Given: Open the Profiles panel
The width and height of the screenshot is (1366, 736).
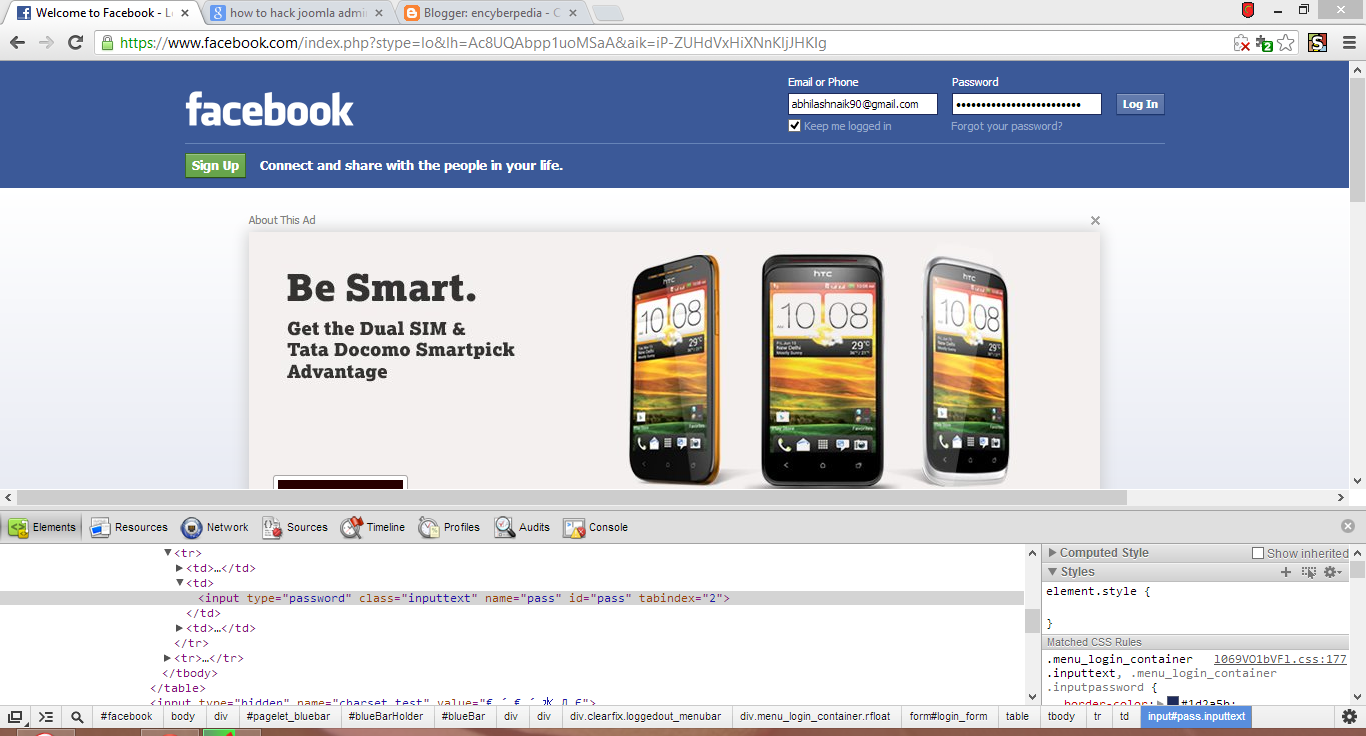Looking at the screenshot, I should tap(450, 527).
